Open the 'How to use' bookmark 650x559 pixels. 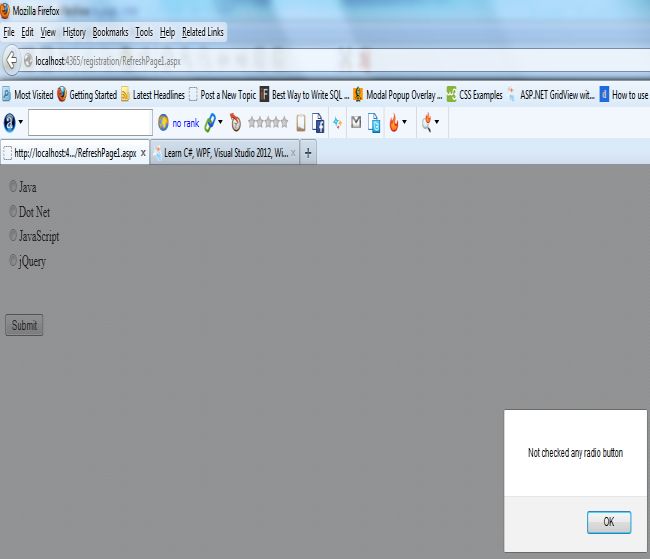(624, 95)
